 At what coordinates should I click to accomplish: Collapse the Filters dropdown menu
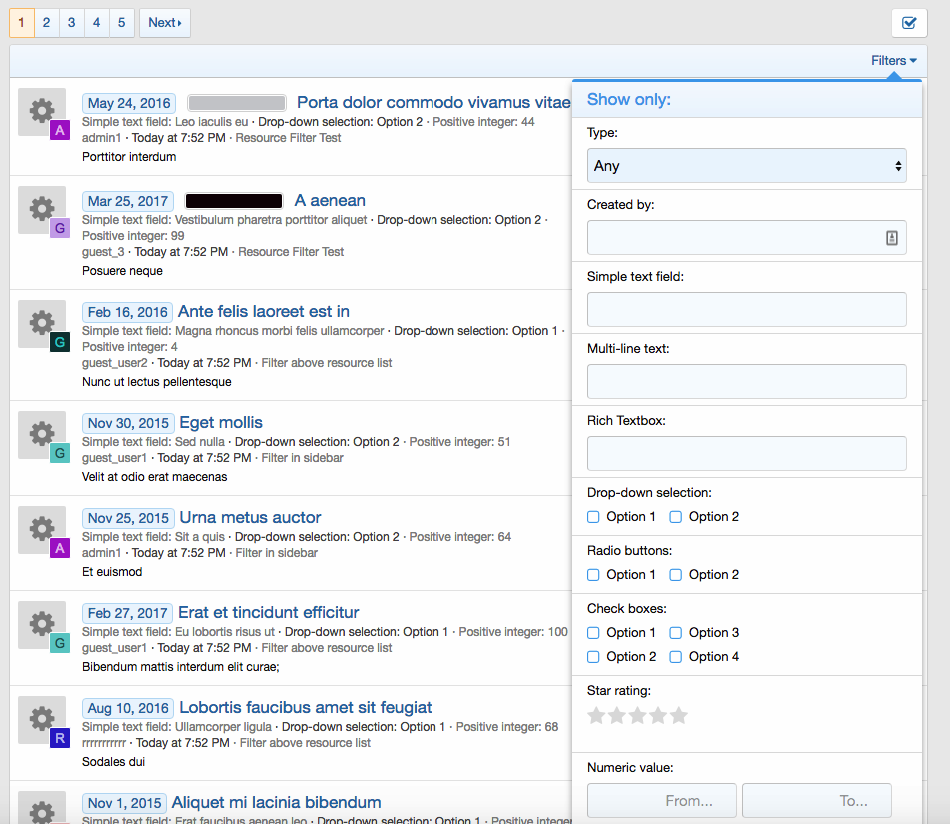893,61
